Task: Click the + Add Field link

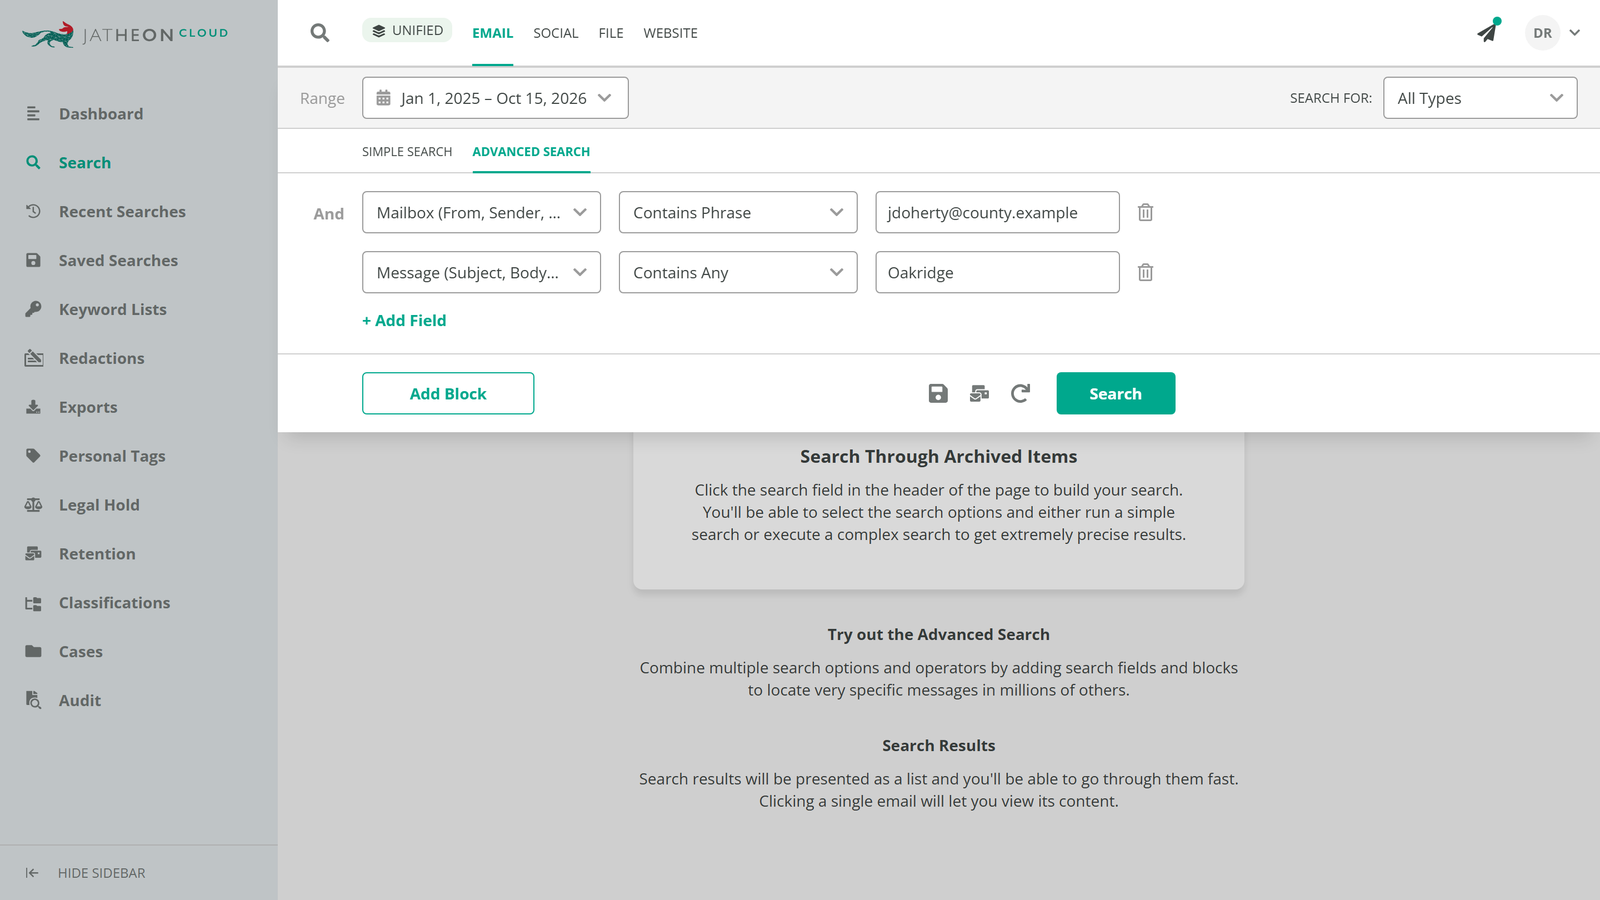Action: pyautogui.click(x=404, y=321)
